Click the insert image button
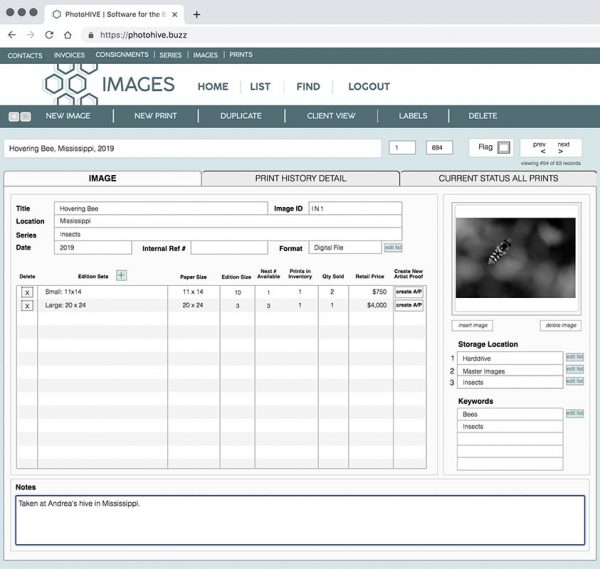Screen dimensions: 600x569 point(473,326)
